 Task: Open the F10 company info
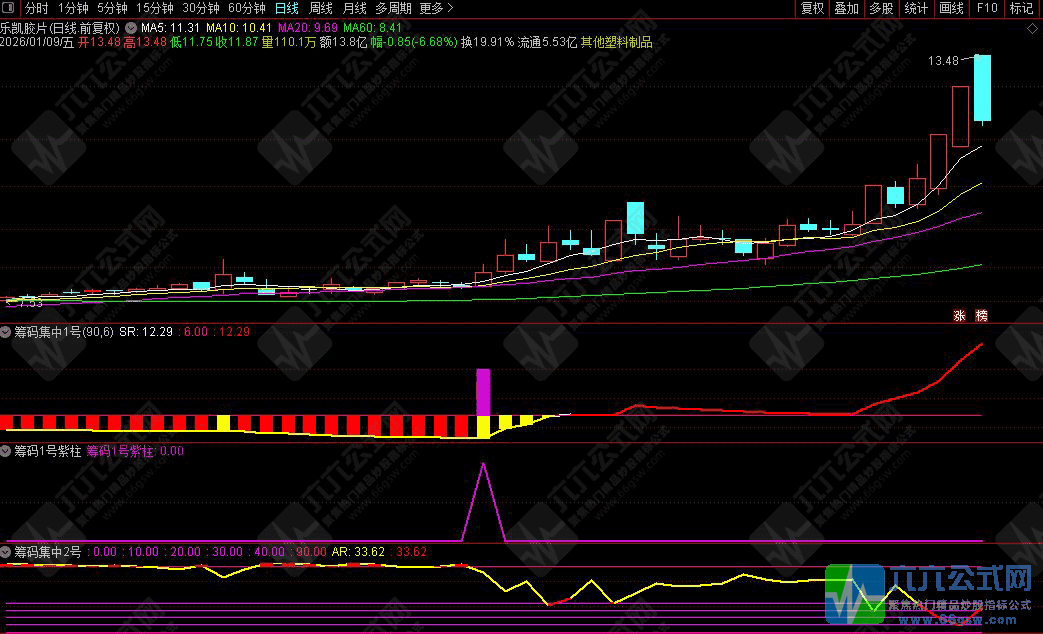tap(987, 8)
